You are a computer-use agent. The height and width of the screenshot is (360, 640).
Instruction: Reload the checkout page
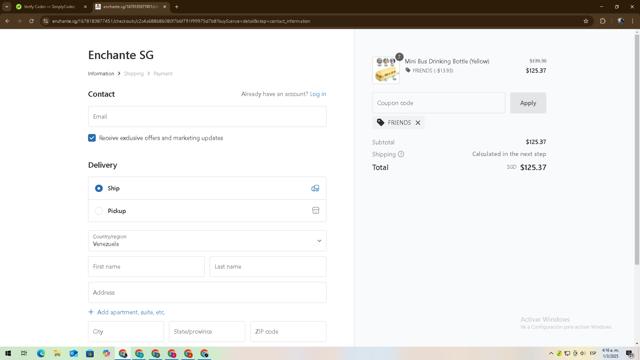(x=31, y=21)
